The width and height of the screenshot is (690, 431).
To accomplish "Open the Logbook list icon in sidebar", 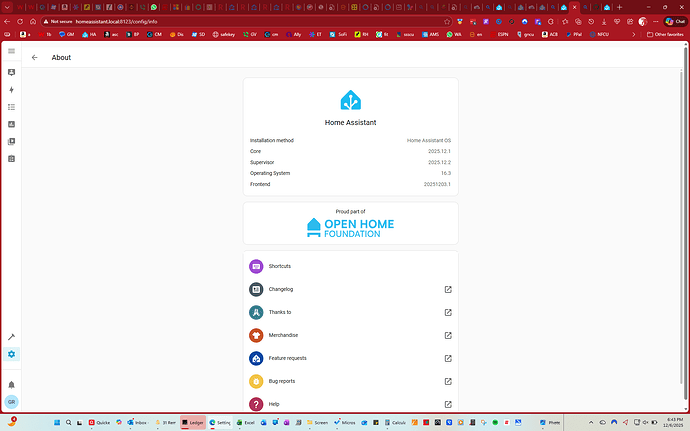I will (11, 107).
